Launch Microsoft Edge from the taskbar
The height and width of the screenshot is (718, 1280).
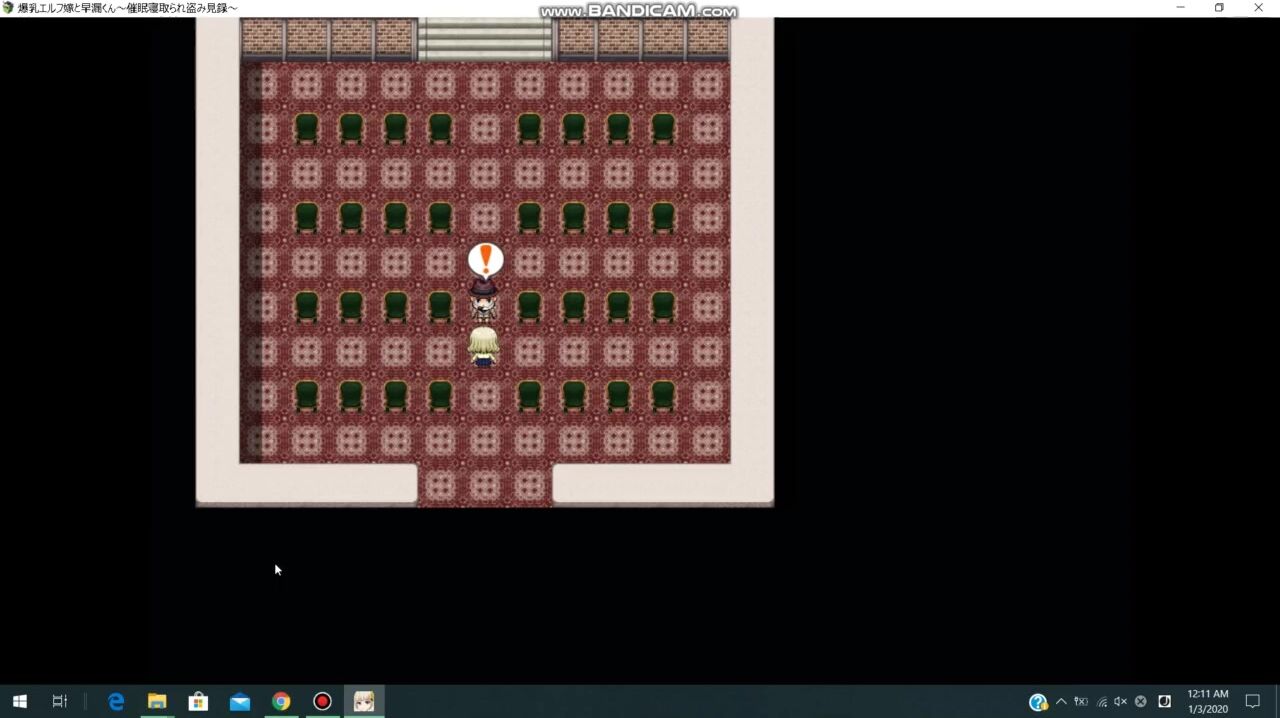click(x=116, y=701)
